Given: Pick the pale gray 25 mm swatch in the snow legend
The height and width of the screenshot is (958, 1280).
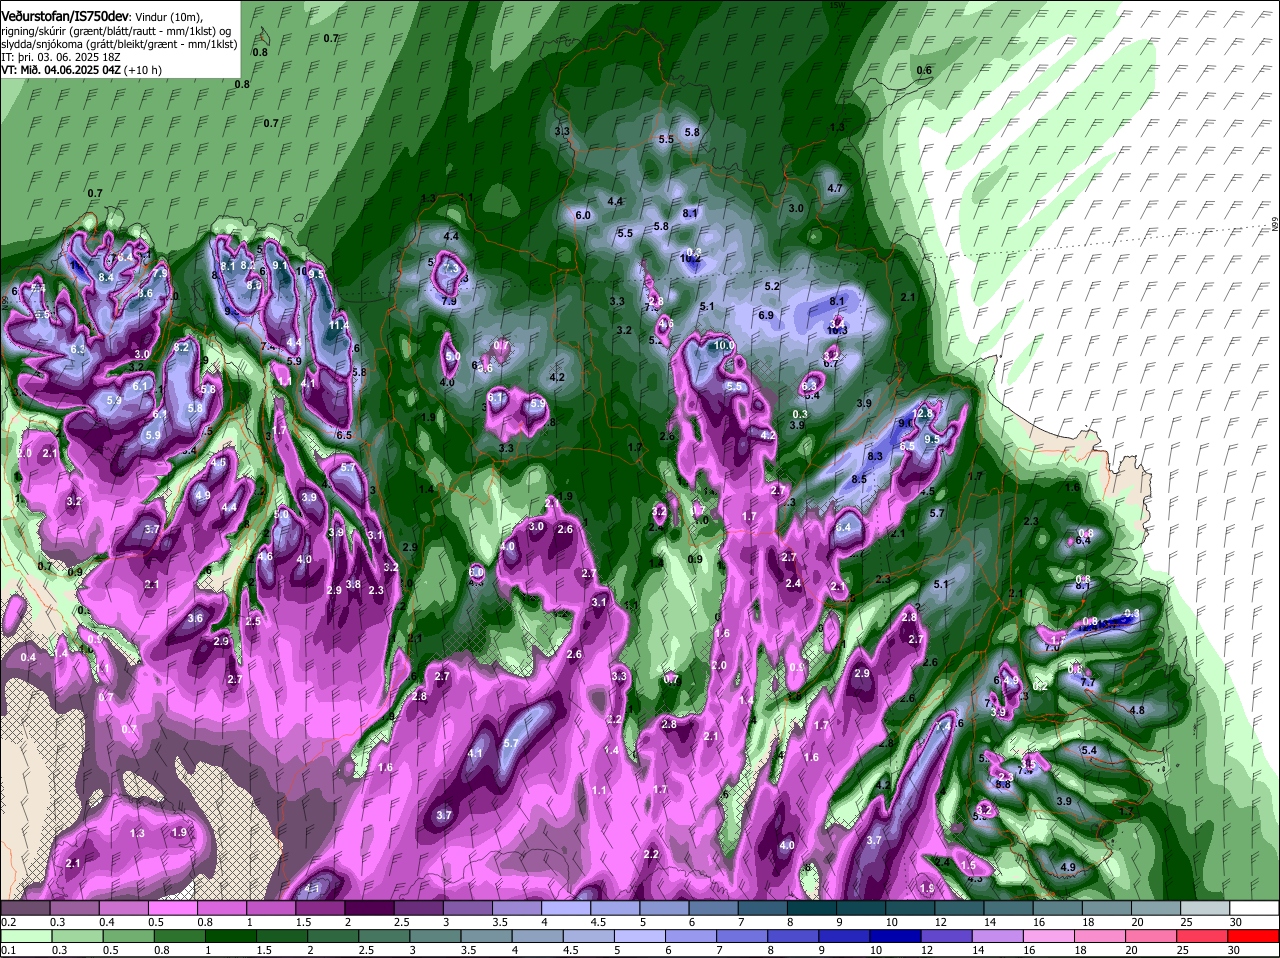Looking at the screenshot, I should point(1205,908).
